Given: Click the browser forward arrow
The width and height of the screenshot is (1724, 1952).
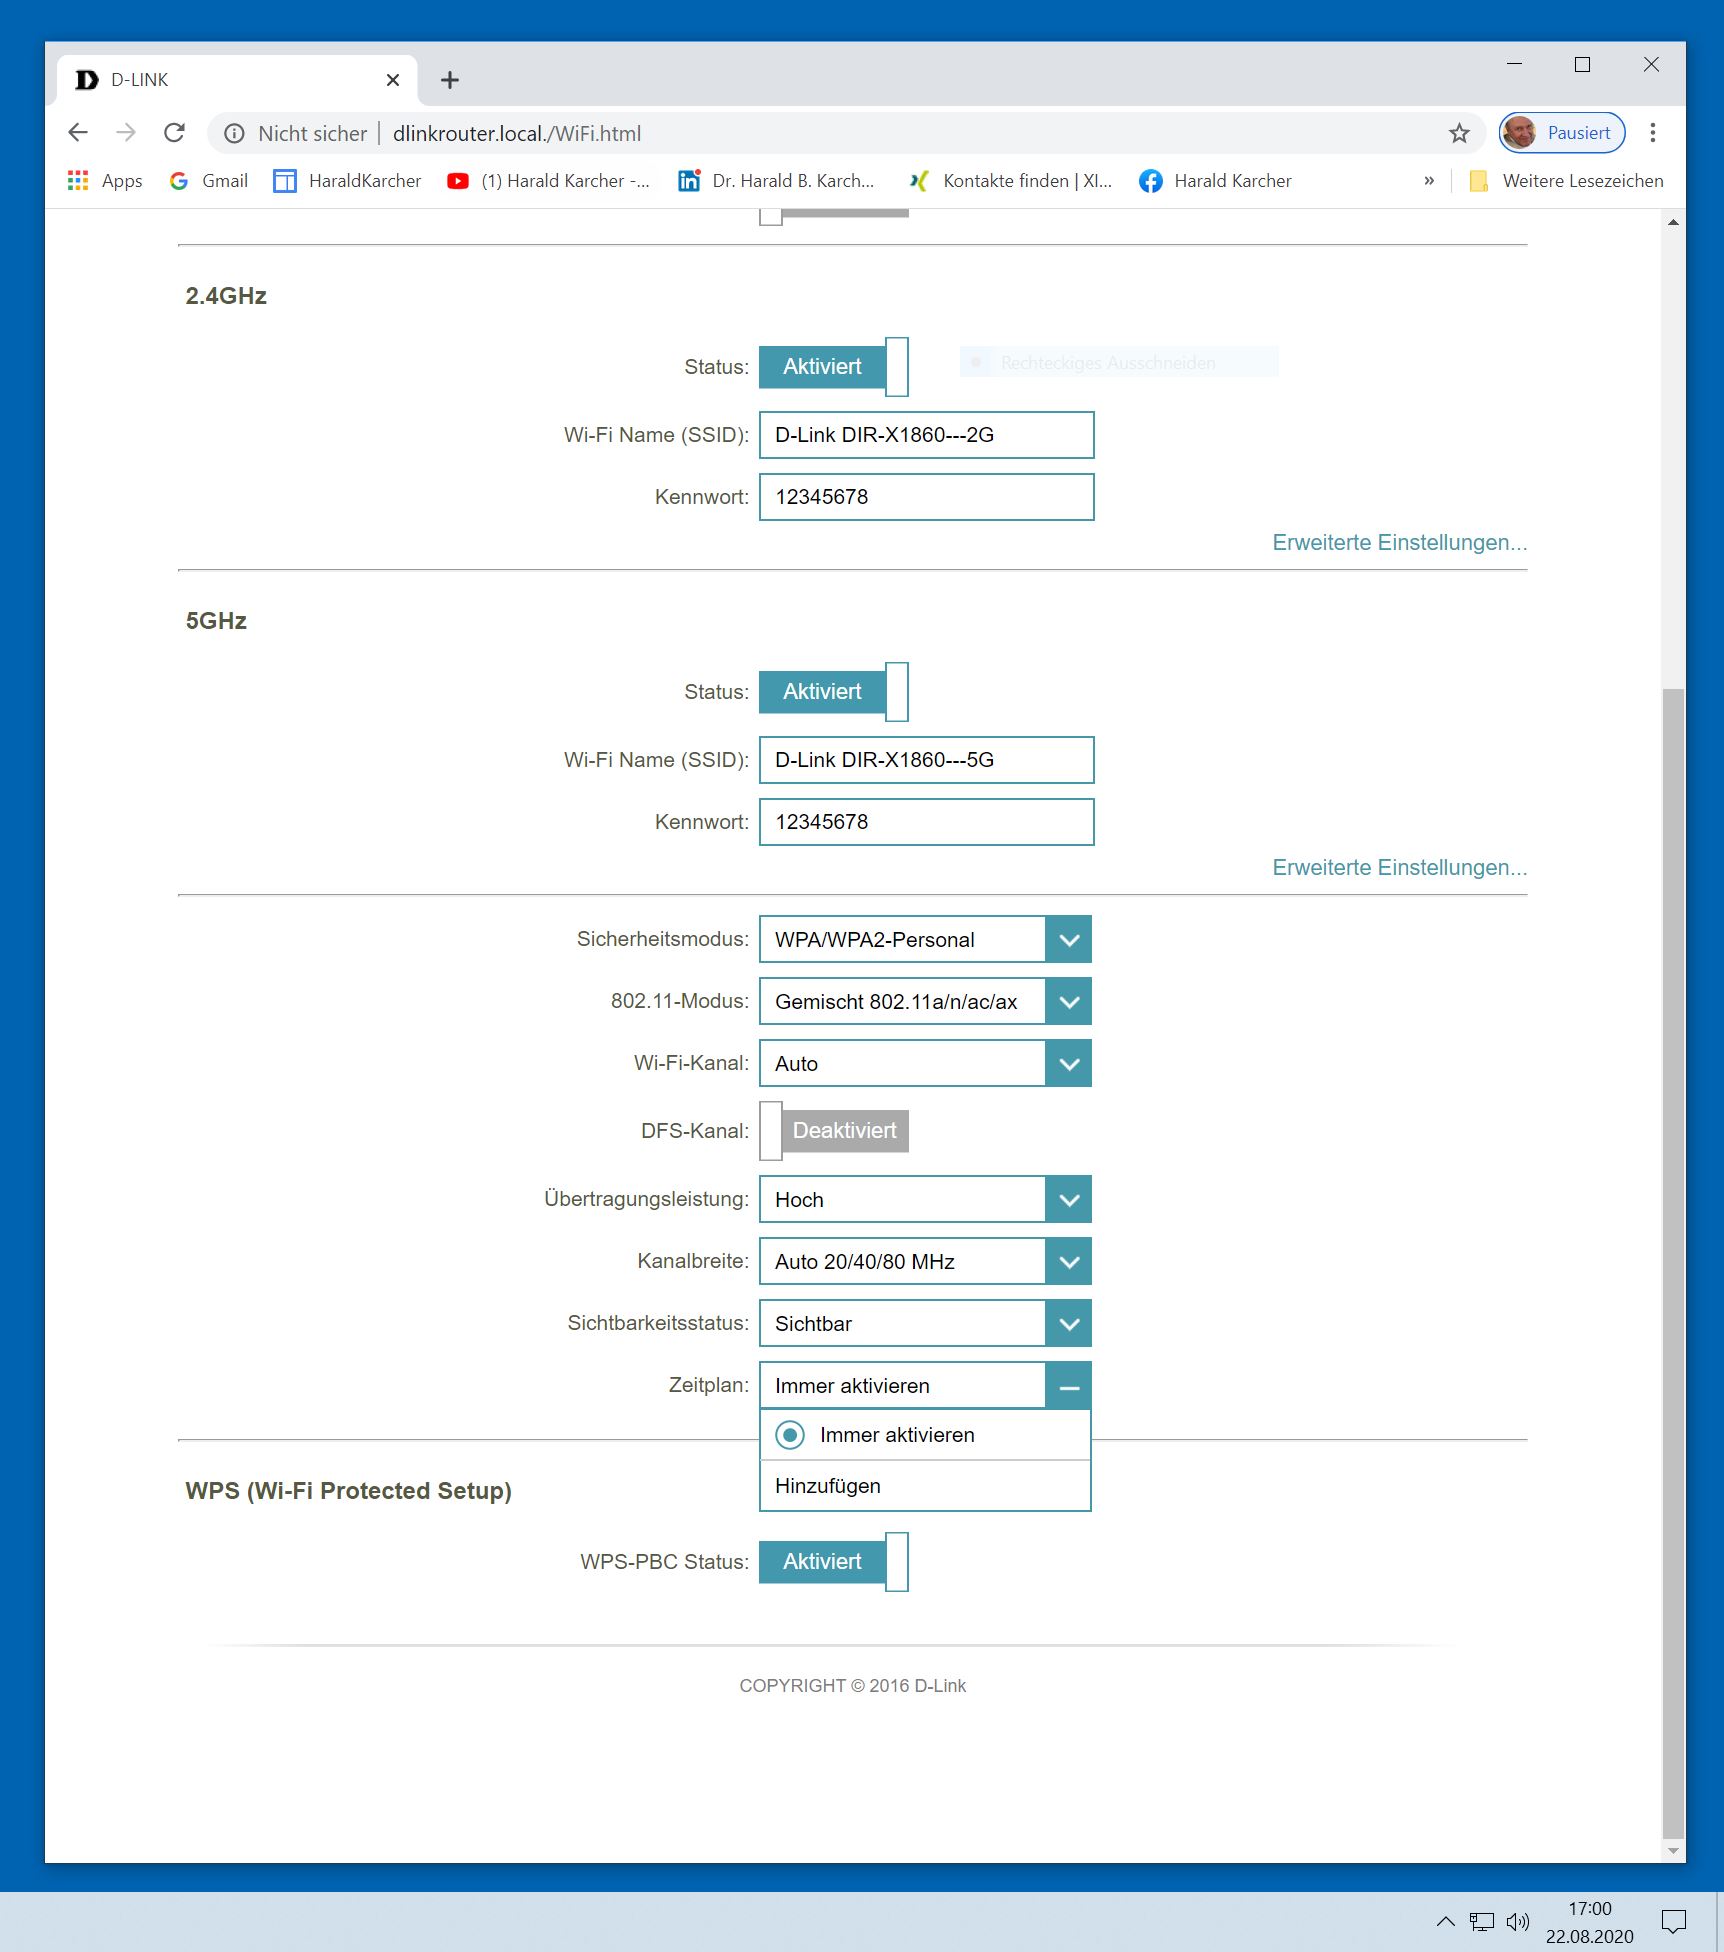Looking at the screenshot, I should coord(126,133).
